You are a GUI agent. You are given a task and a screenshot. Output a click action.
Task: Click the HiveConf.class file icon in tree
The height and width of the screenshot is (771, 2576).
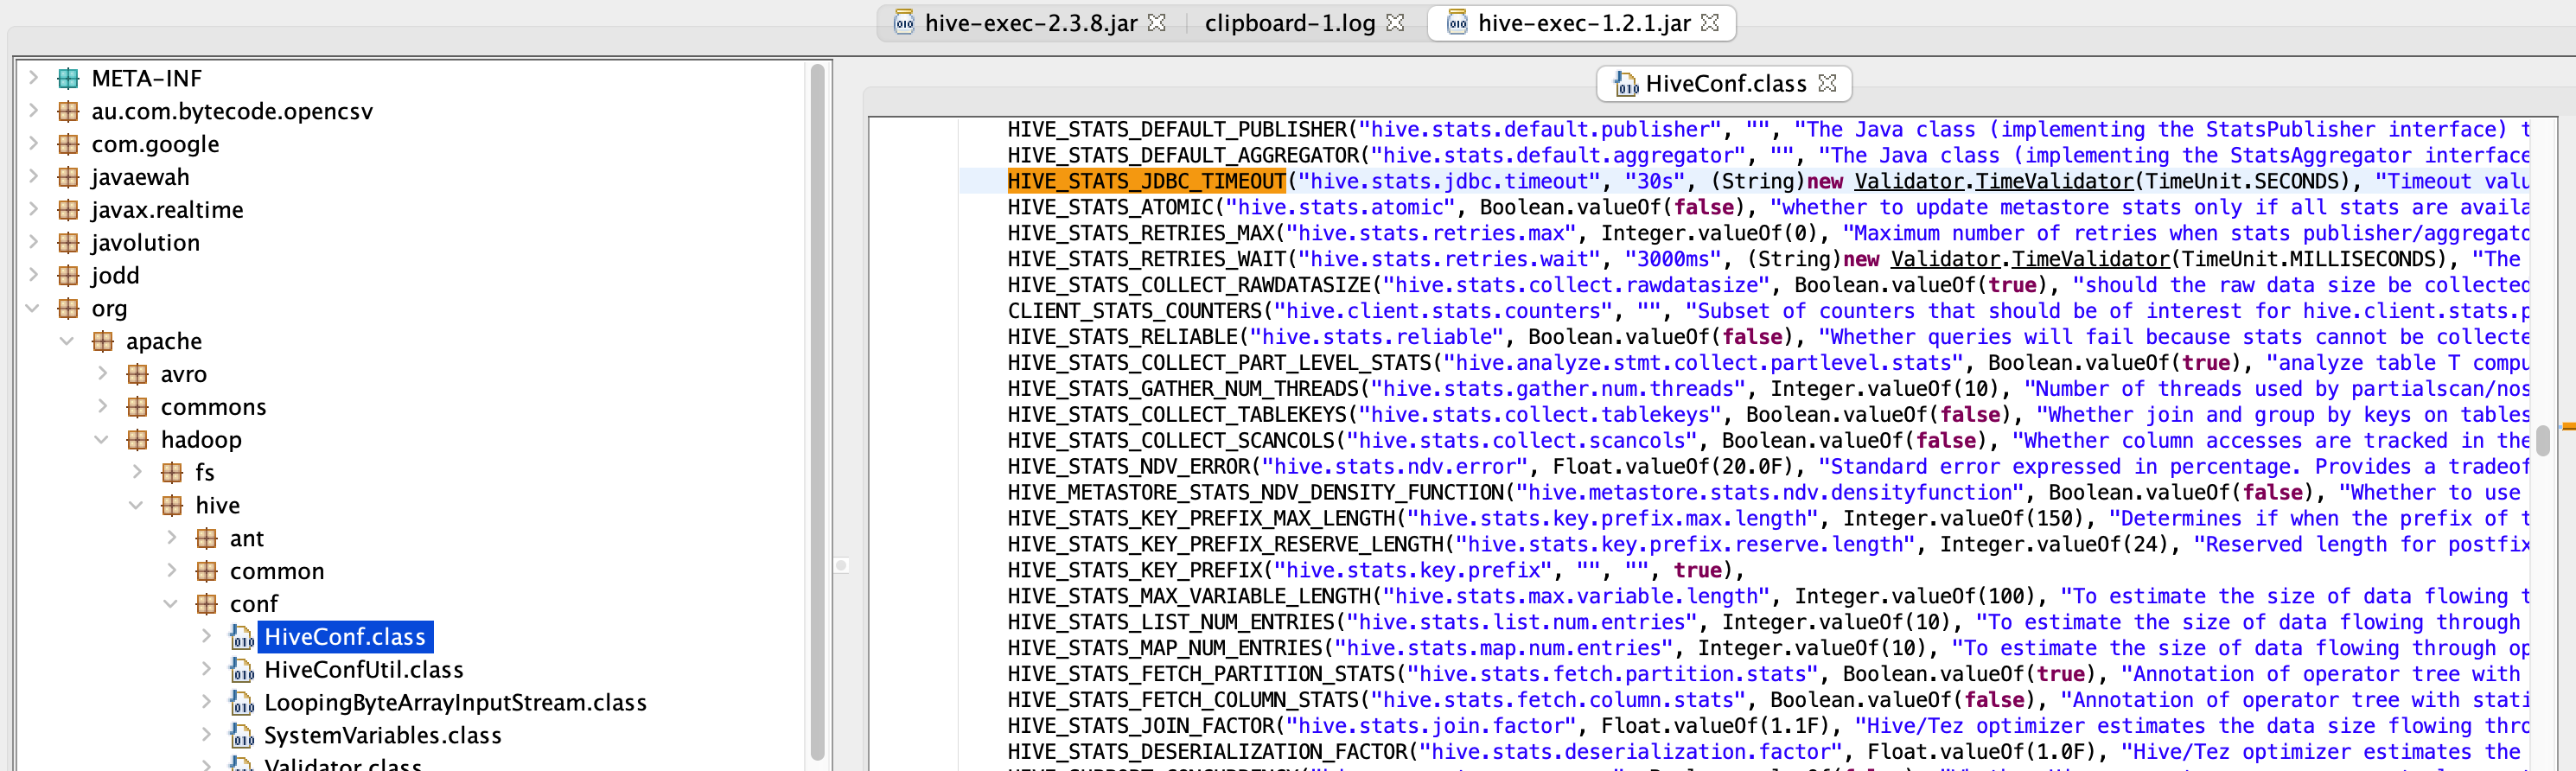tap(242, 637)
